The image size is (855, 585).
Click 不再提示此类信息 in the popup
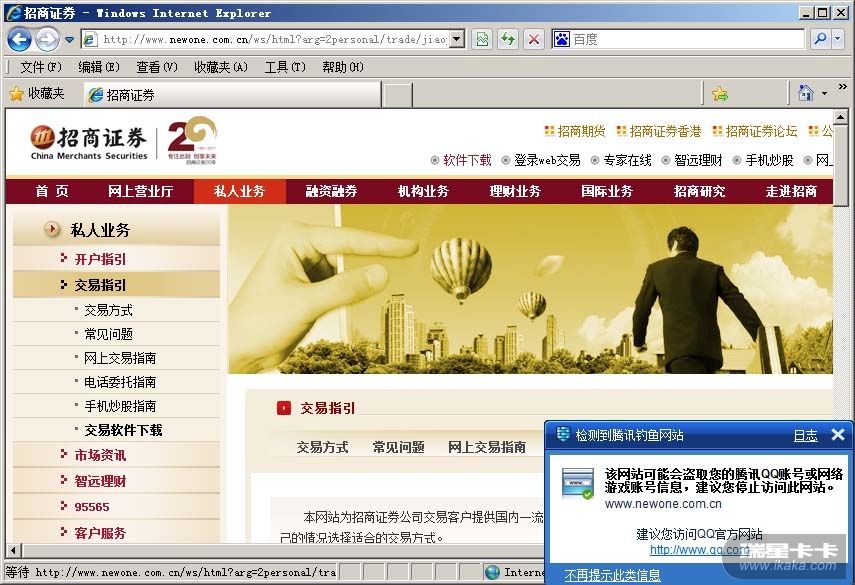[x=612, y=575]
